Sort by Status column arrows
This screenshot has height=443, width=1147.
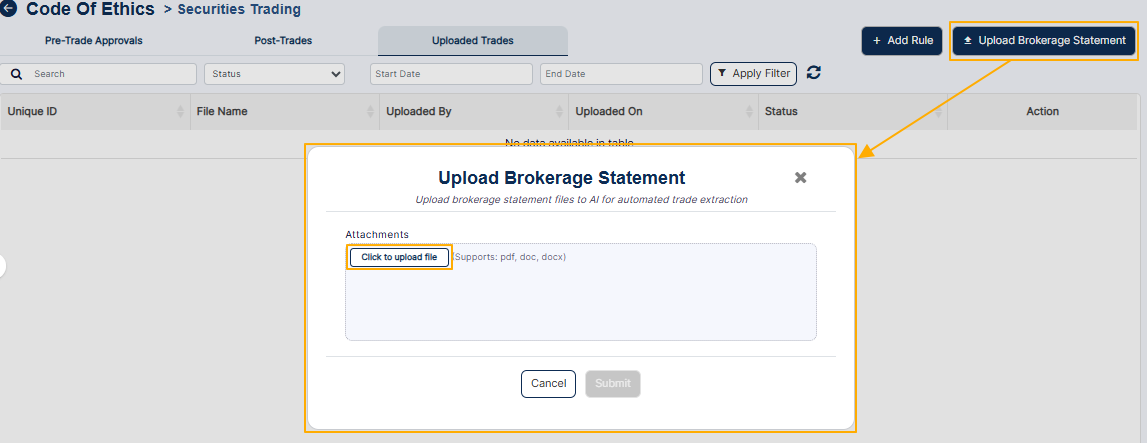(x=939, y=112)
